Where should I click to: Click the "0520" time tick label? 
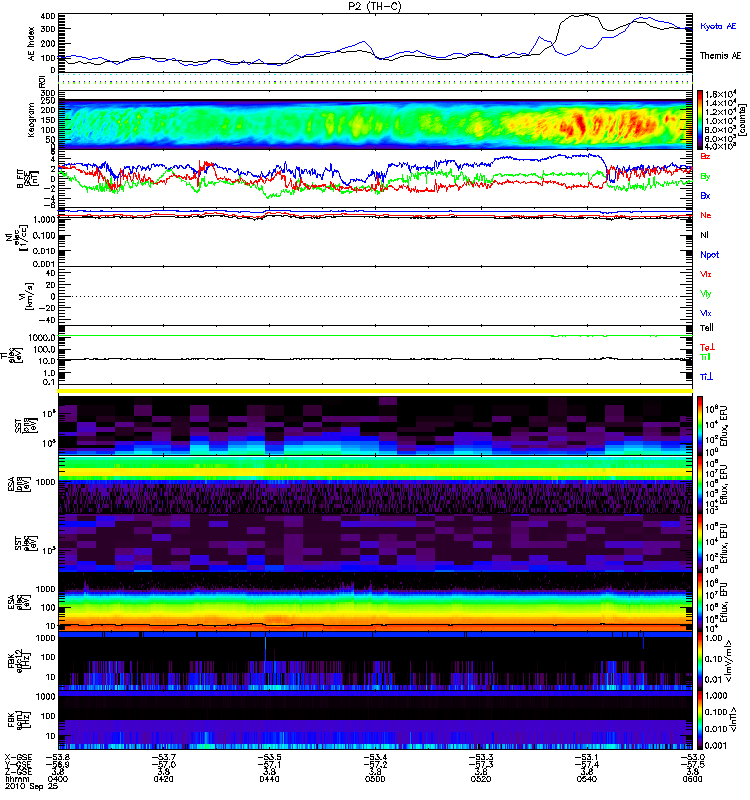(x=481, y=779)
